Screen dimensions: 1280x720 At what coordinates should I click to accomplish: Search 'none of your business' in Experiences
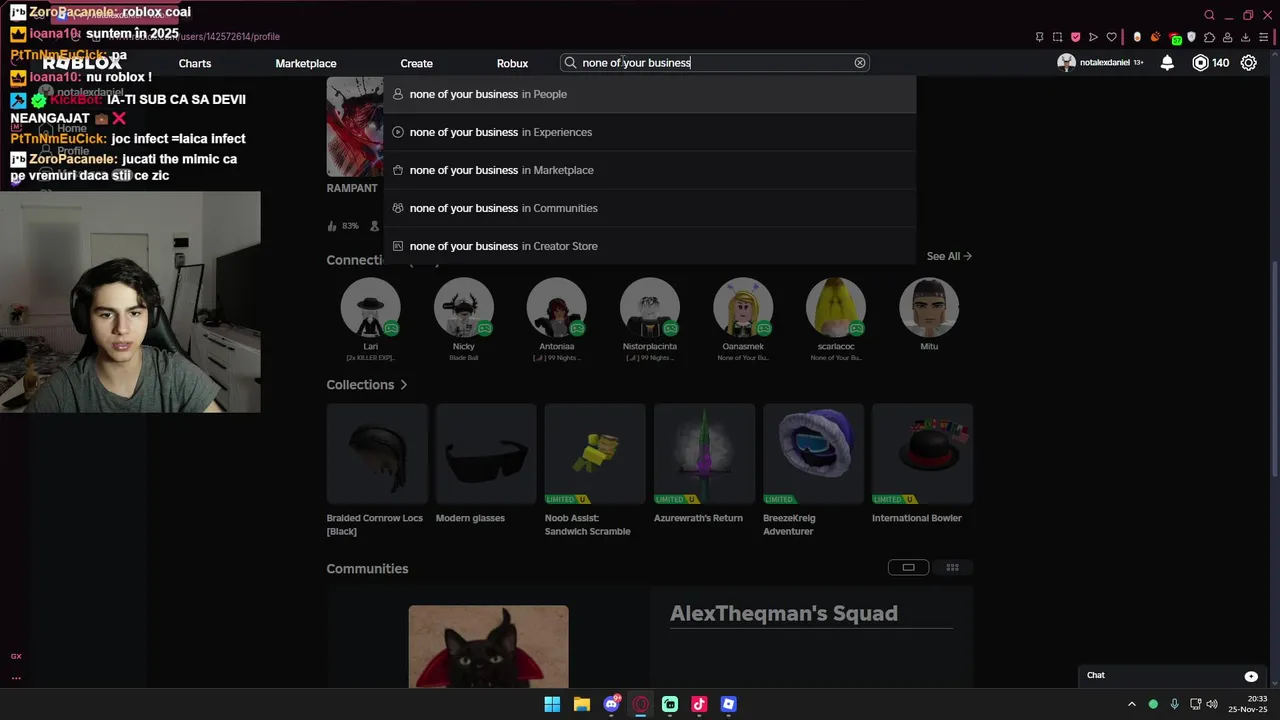(649, 132)
